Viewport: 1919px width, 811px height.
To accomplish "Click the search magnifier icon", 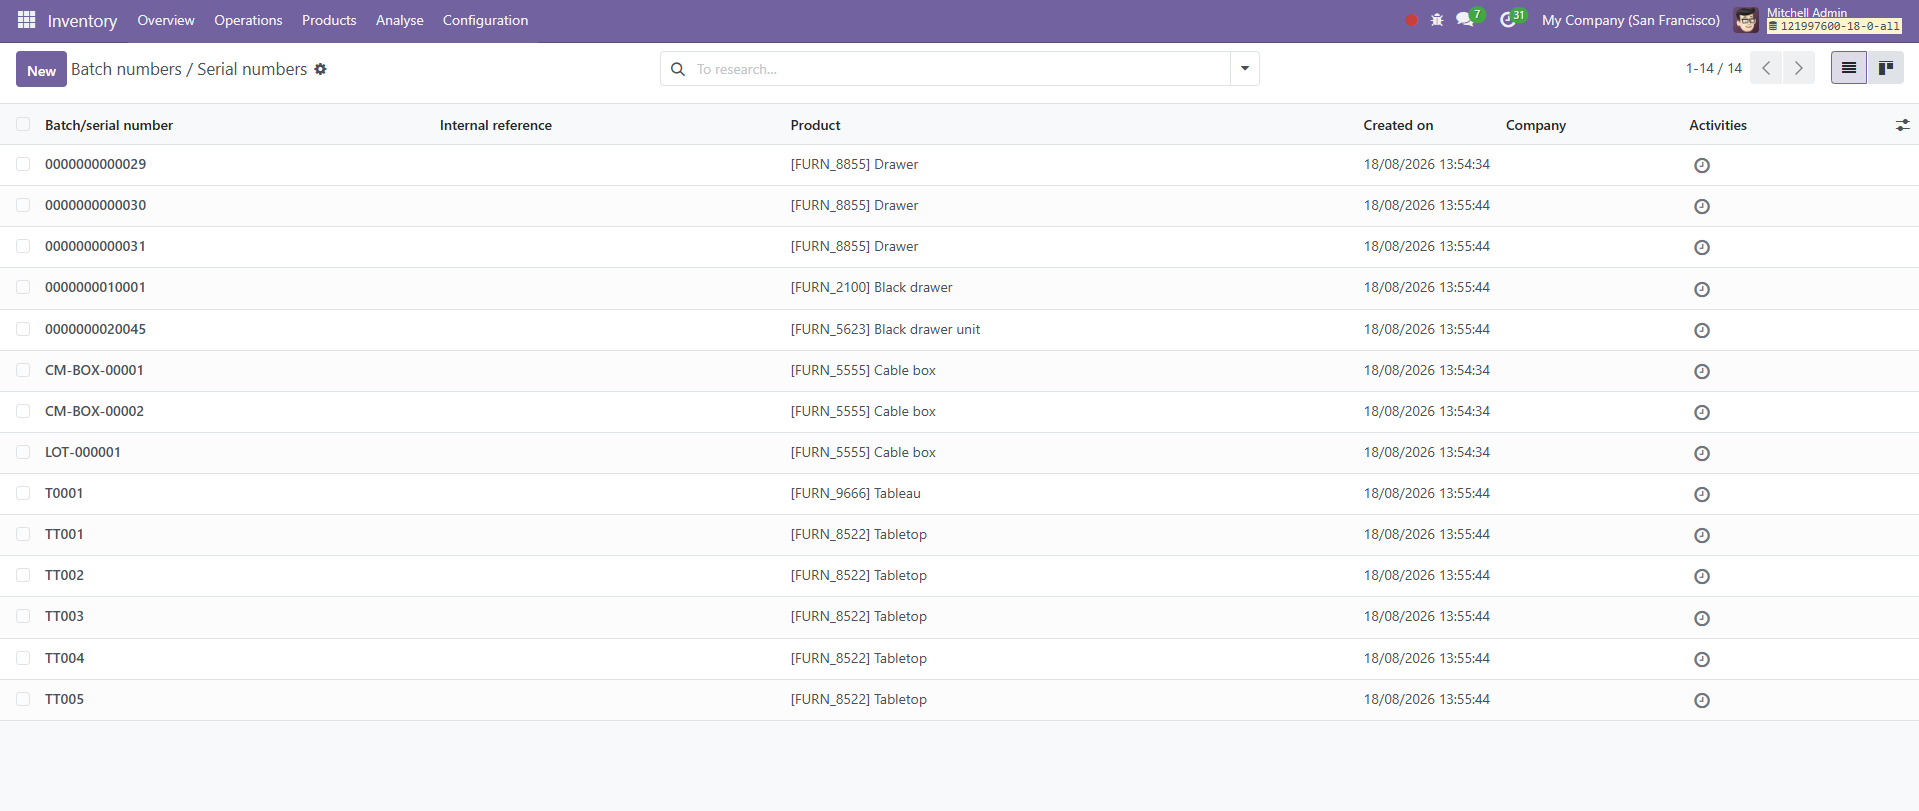I will pyautogui.click(x=678, y=69).
